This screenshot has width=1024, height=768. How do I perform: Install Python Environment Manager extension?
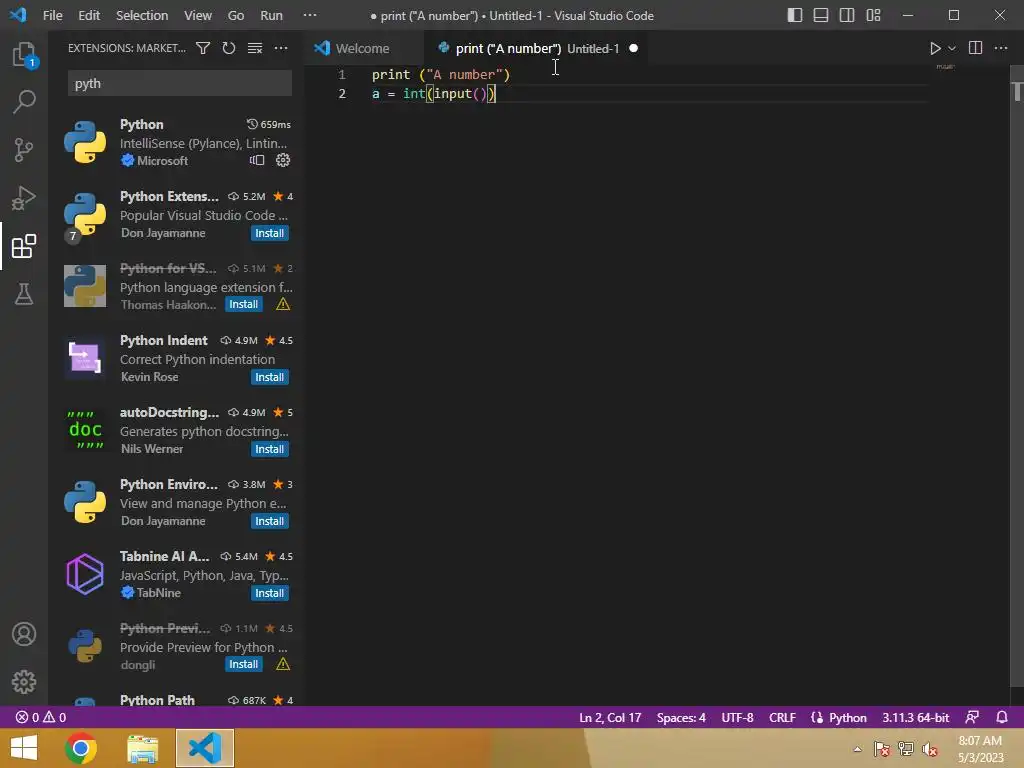(x=270, y=521)
